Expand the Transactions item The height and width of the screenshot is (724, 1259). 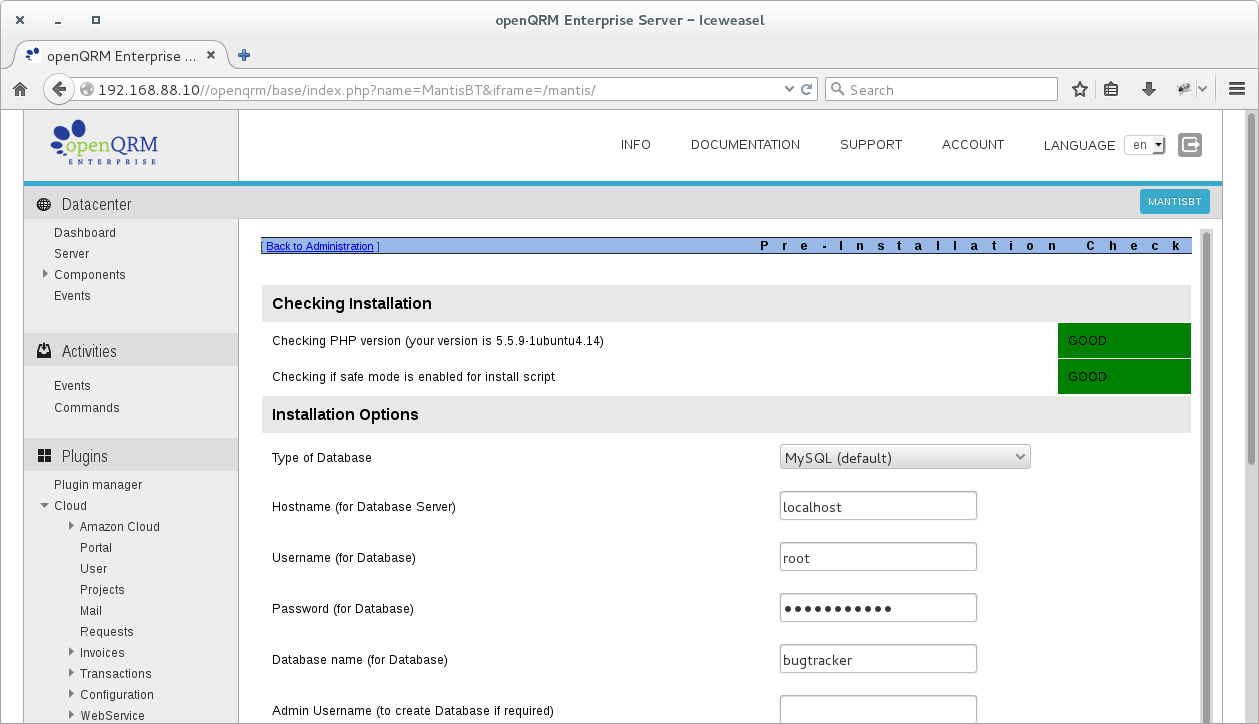coord(71,673)
